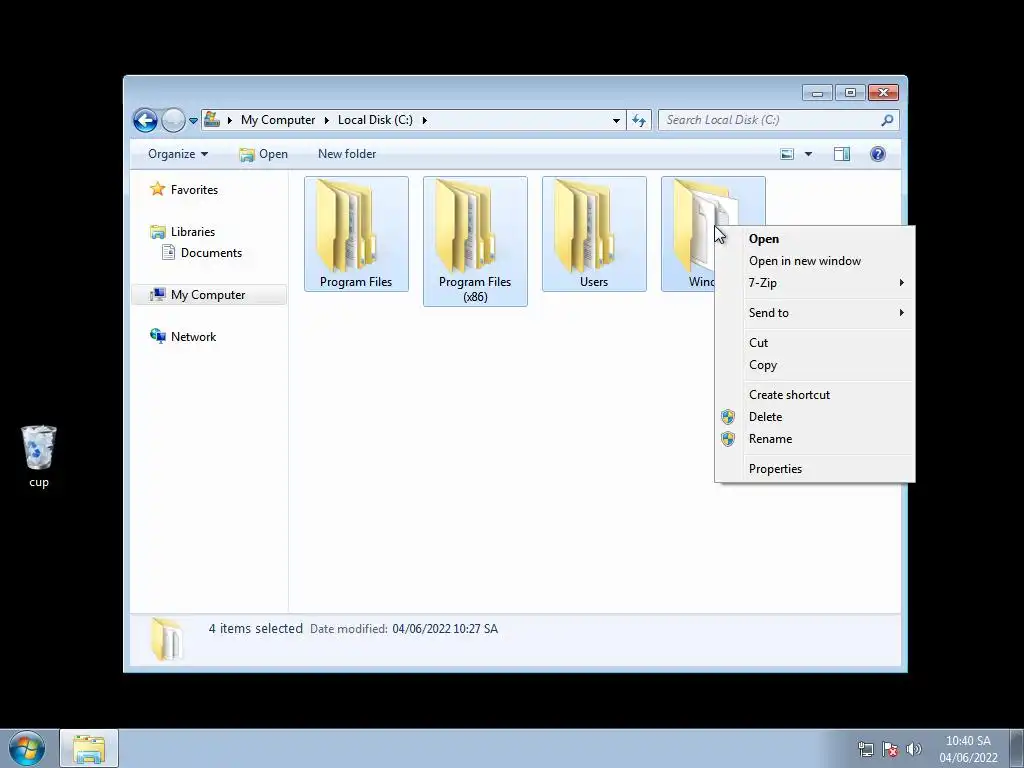Select the Program Files folder

(x=356, y=234)
